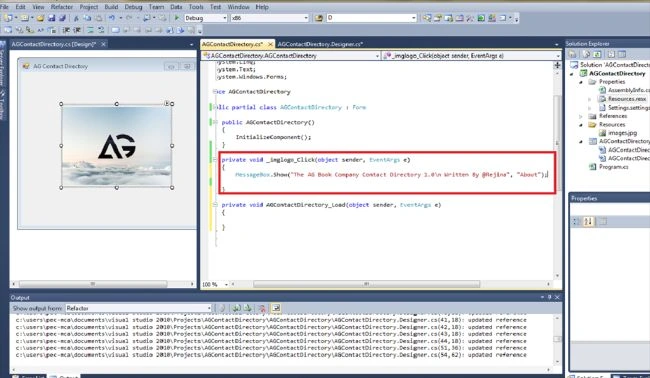
Task: Select Program.cs in Solution Explorer
Action: click(x=613, y=167)
